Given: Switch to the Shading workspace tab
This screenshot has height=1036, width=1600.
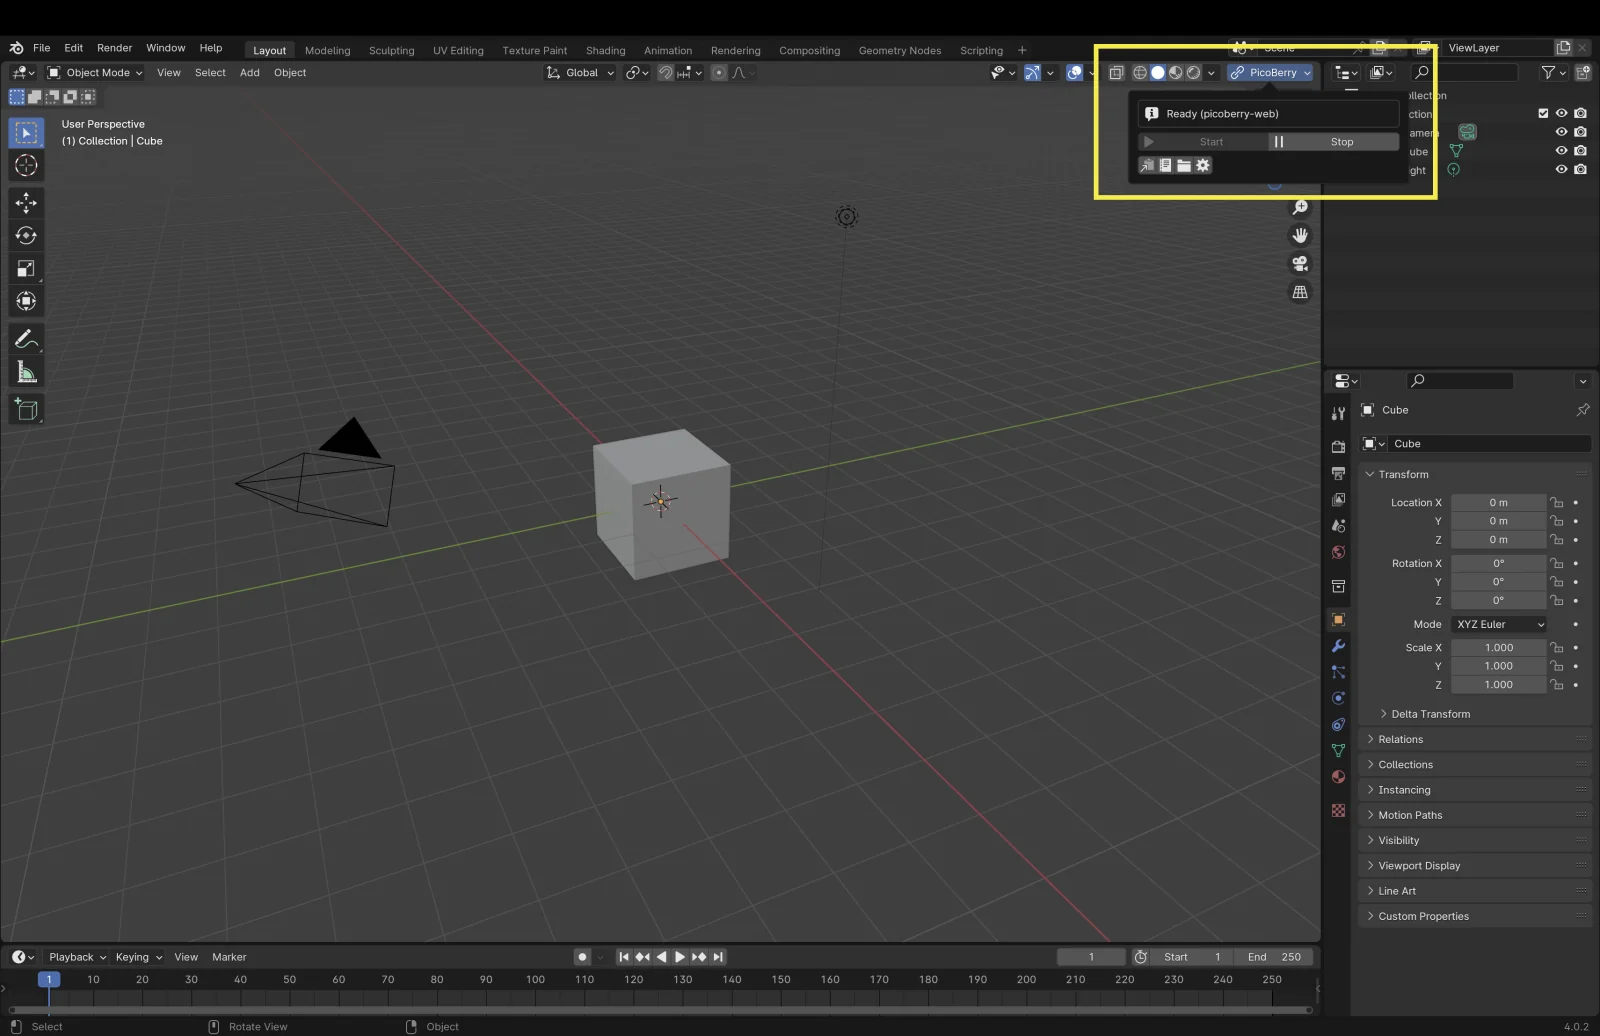Looking at the screenshot, I should [x=605, y=50].
